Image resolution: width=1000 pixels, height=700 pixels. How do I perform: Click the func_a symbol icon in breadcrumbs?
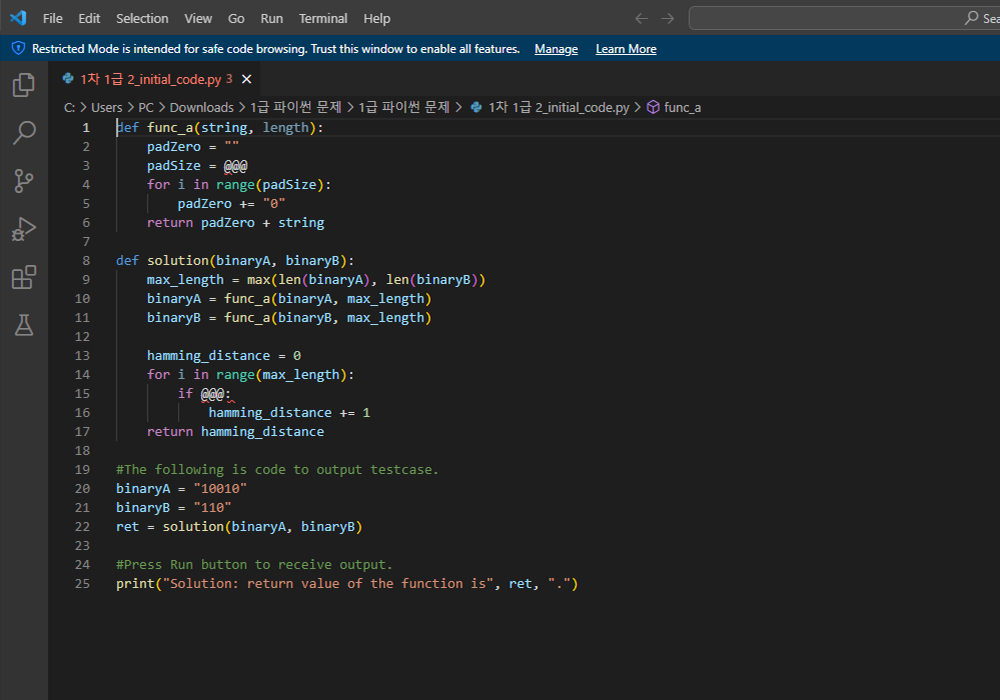pyautogui.click(x=653, y=107)
